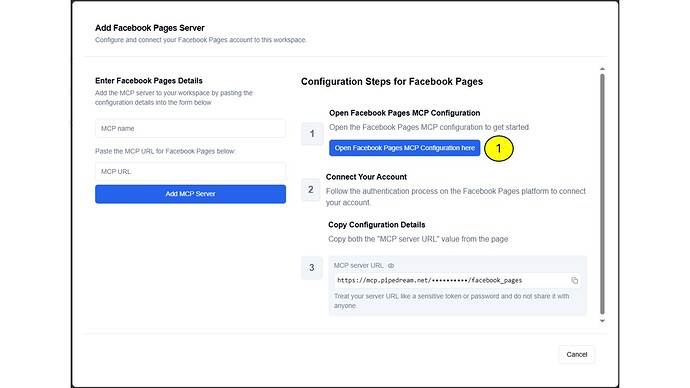Click the Enter Facebook Pages Details heading
Viewport: 690px width, 388px height.
click(x=149, y=81)
